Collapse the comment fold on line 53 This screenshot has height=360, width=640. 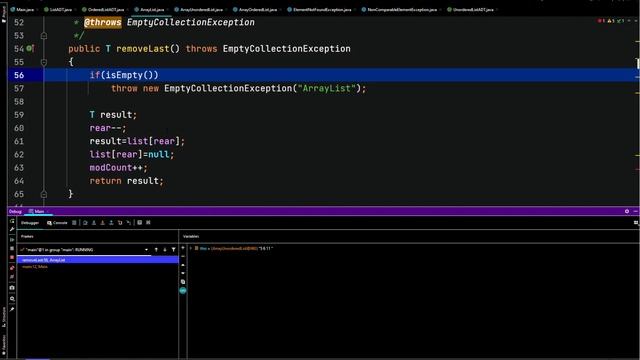(44, 36)
